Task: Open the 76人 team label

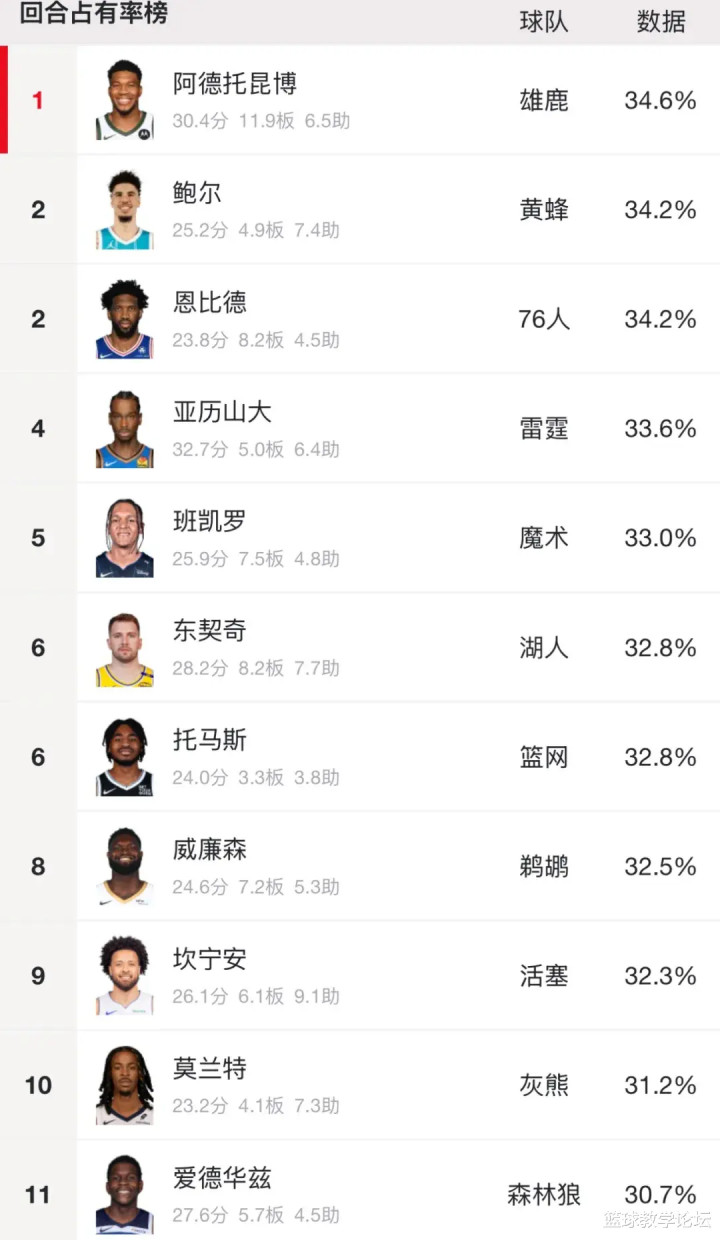Action: tap(544, 319)
